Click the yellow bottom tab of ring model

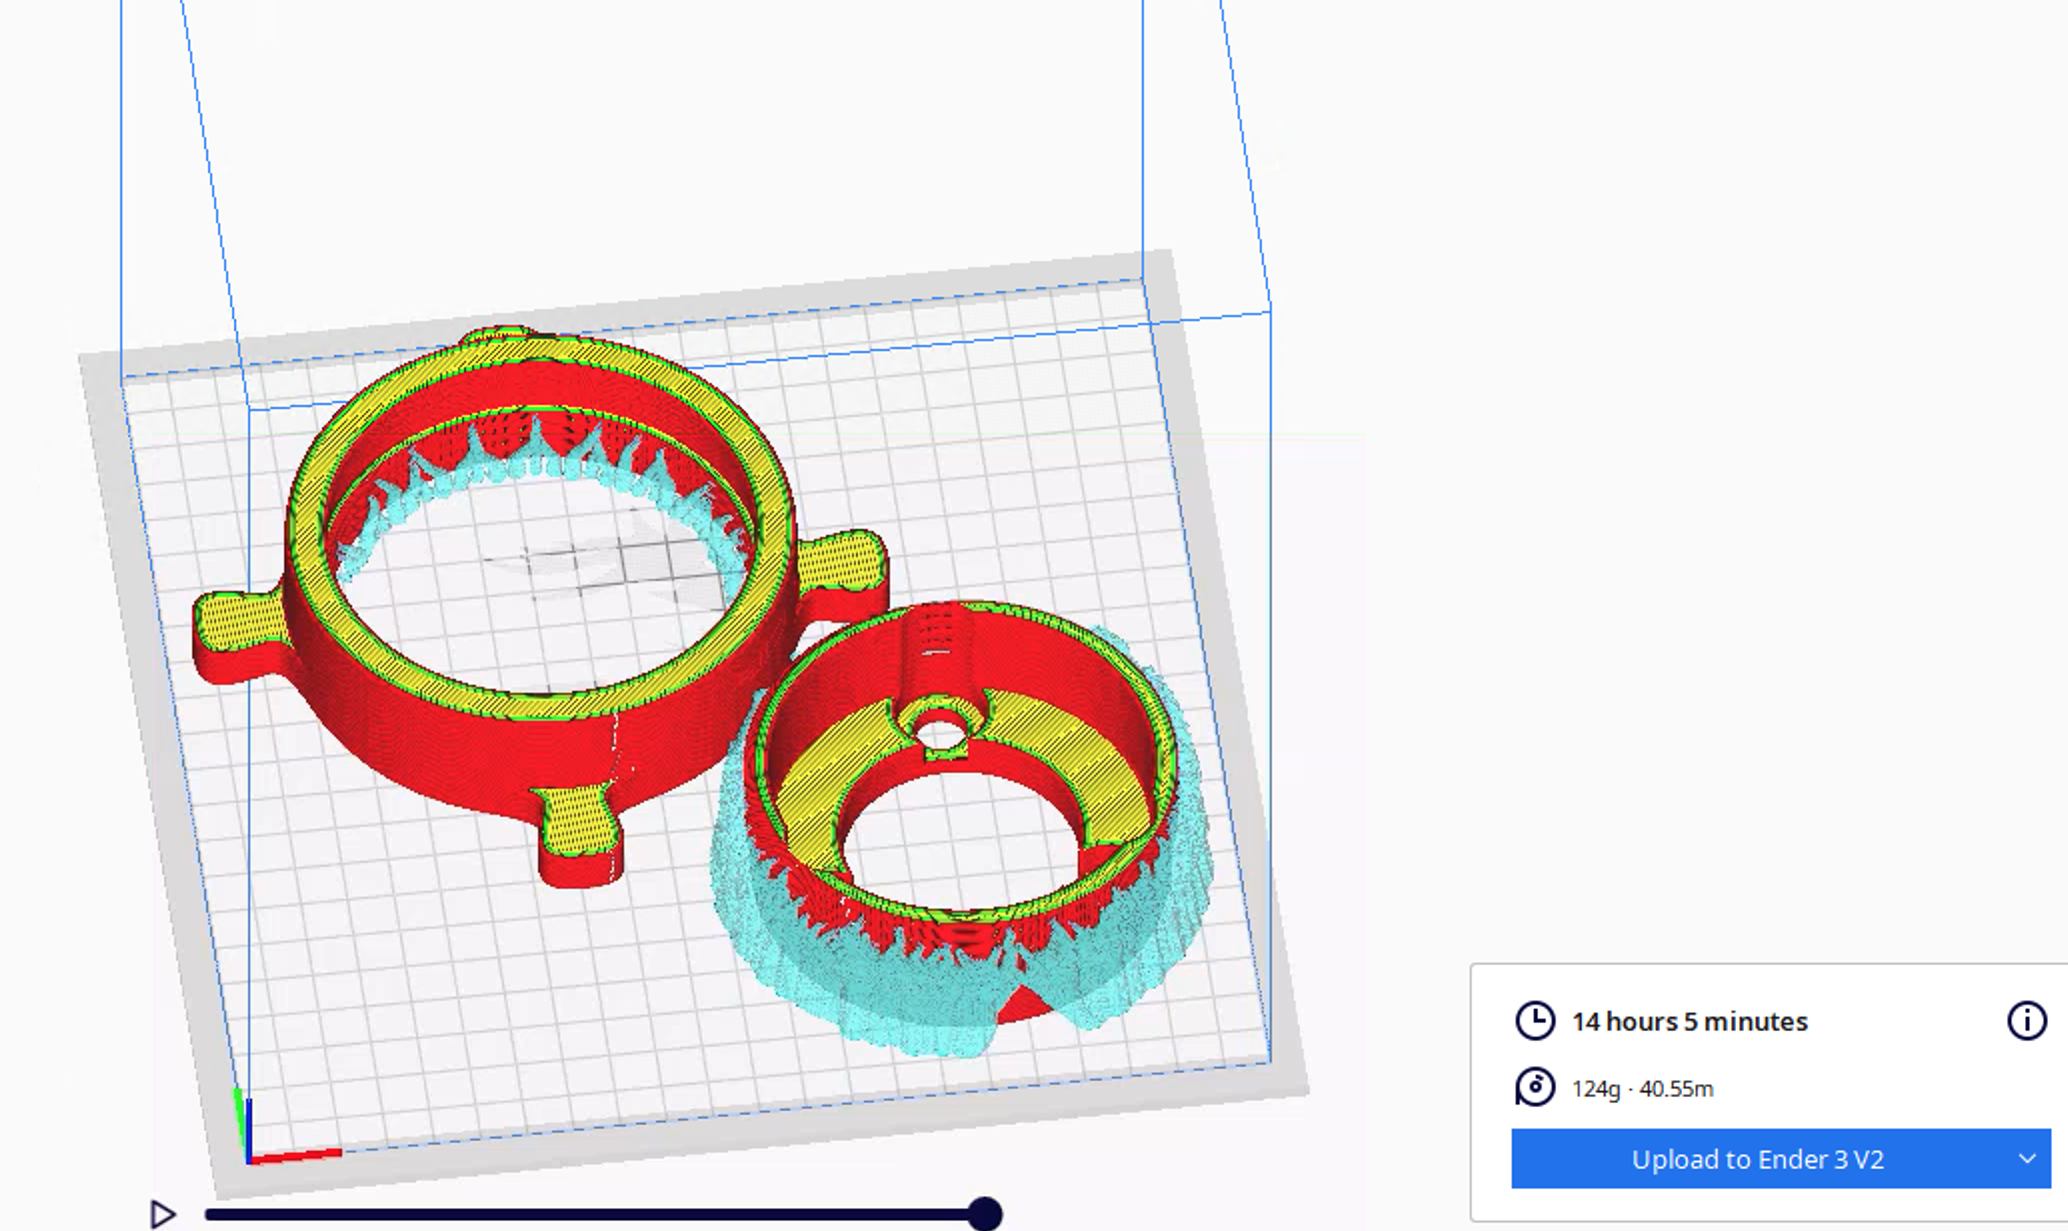[578, 820]
